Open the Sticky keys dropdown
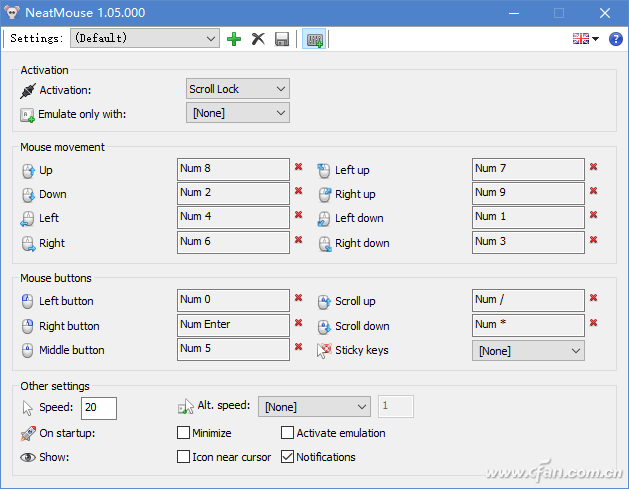This screenshot has height=489, width=629. [x=528, y=351]
